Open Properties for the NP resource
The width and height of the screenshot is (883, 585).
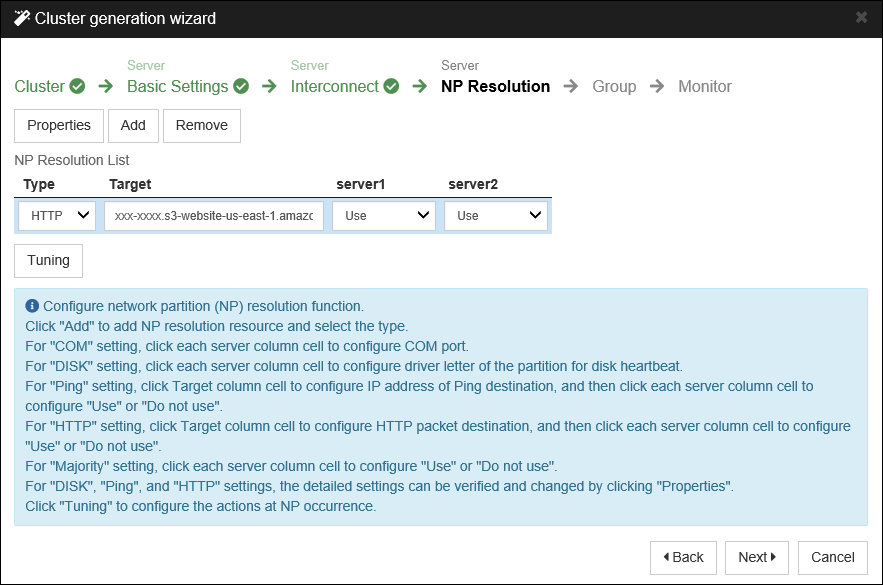(58, 125)
